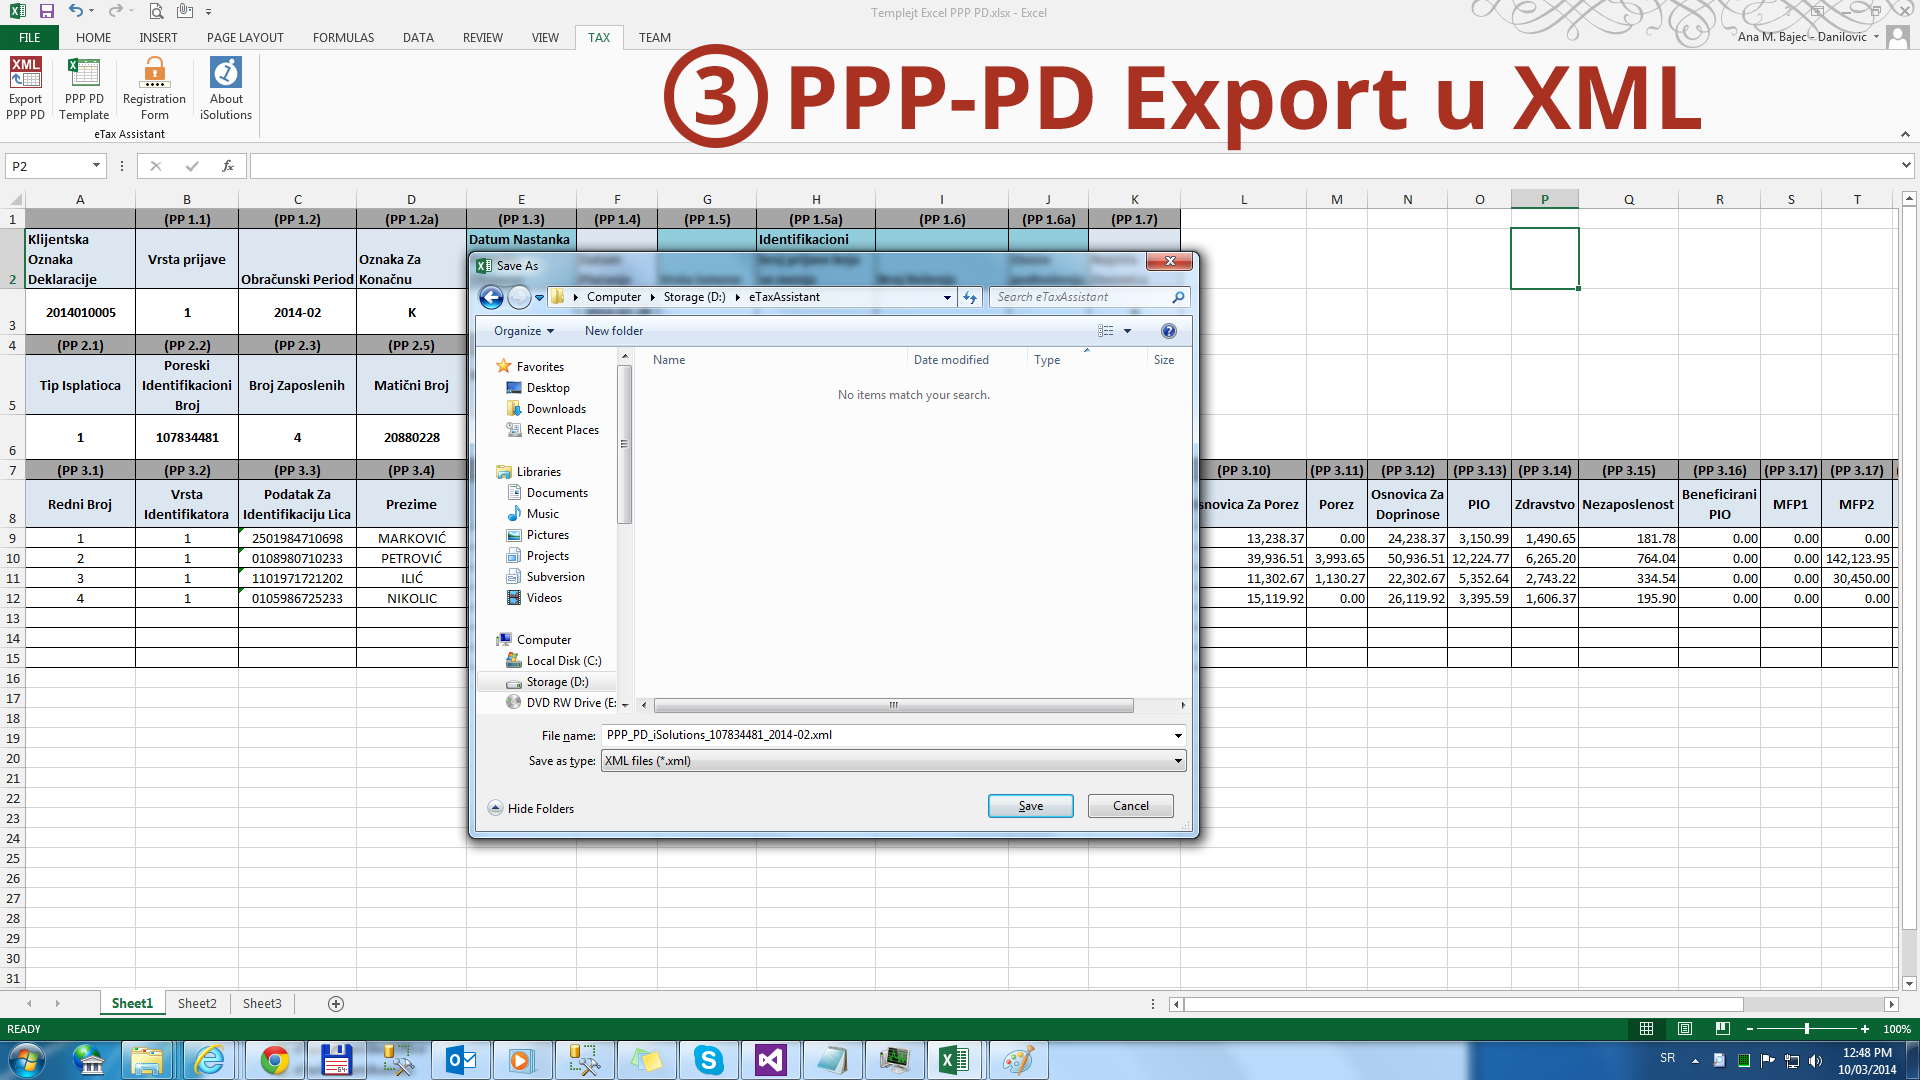
Task: Switch to Sheet2 worksheet tab
Action: coord(197,1004)
